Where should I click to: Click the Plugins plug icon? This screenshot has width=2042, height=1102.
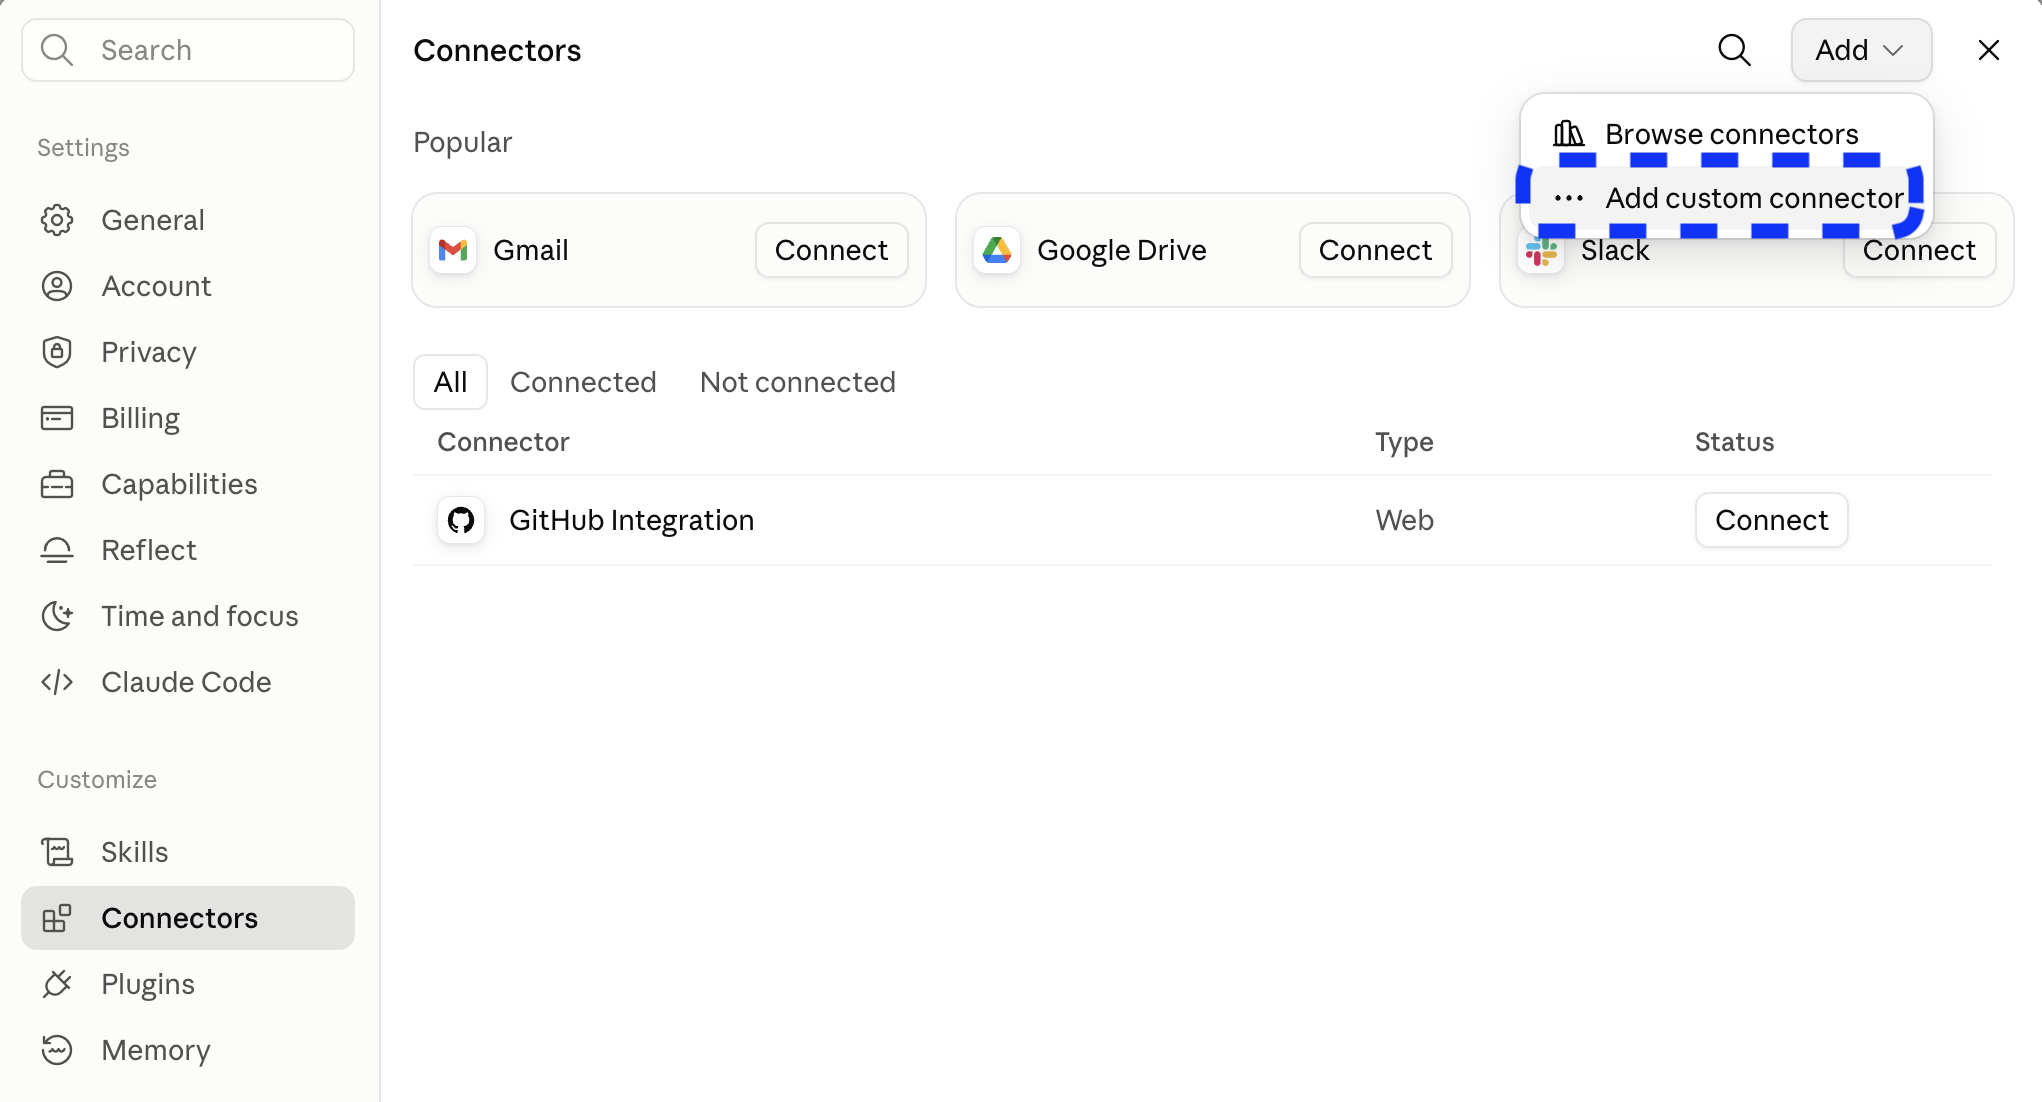pyautogui.click(x=57, y=984)
